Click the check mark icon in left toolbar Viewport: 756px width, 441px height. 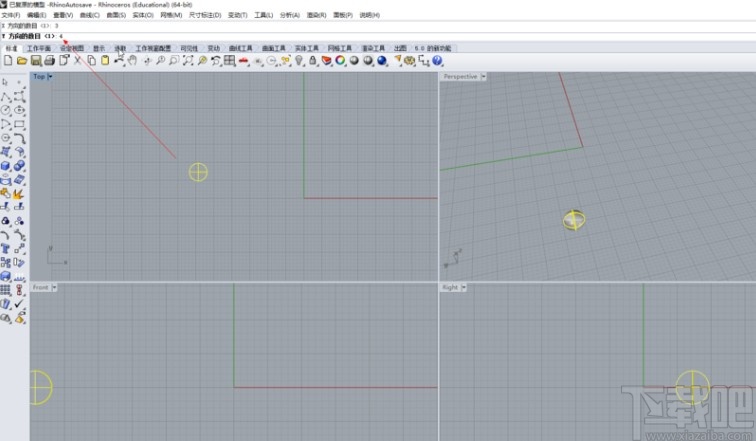19,305
